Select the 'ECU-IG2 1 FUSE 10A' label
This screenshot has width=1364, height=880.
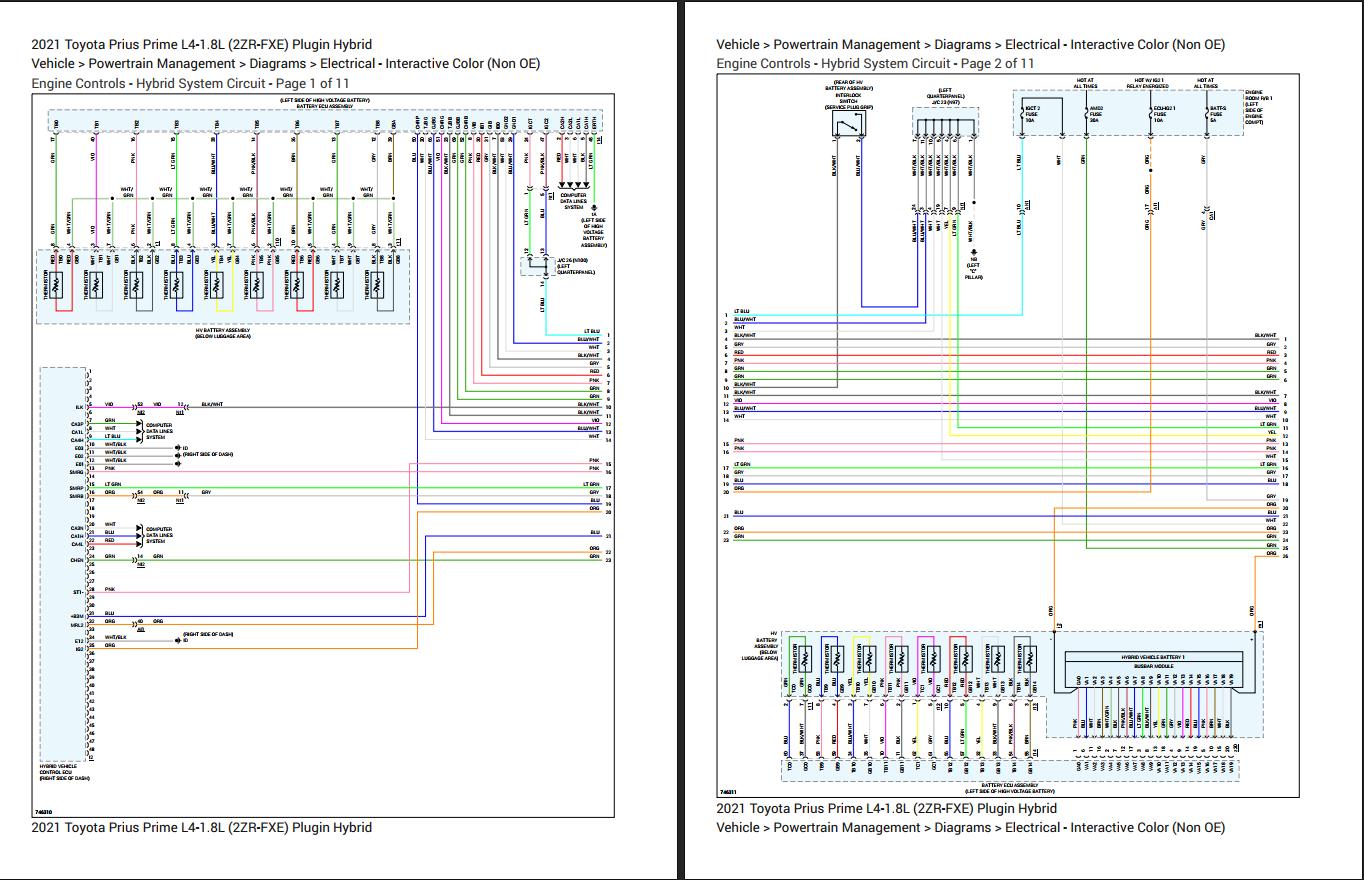1164,115
